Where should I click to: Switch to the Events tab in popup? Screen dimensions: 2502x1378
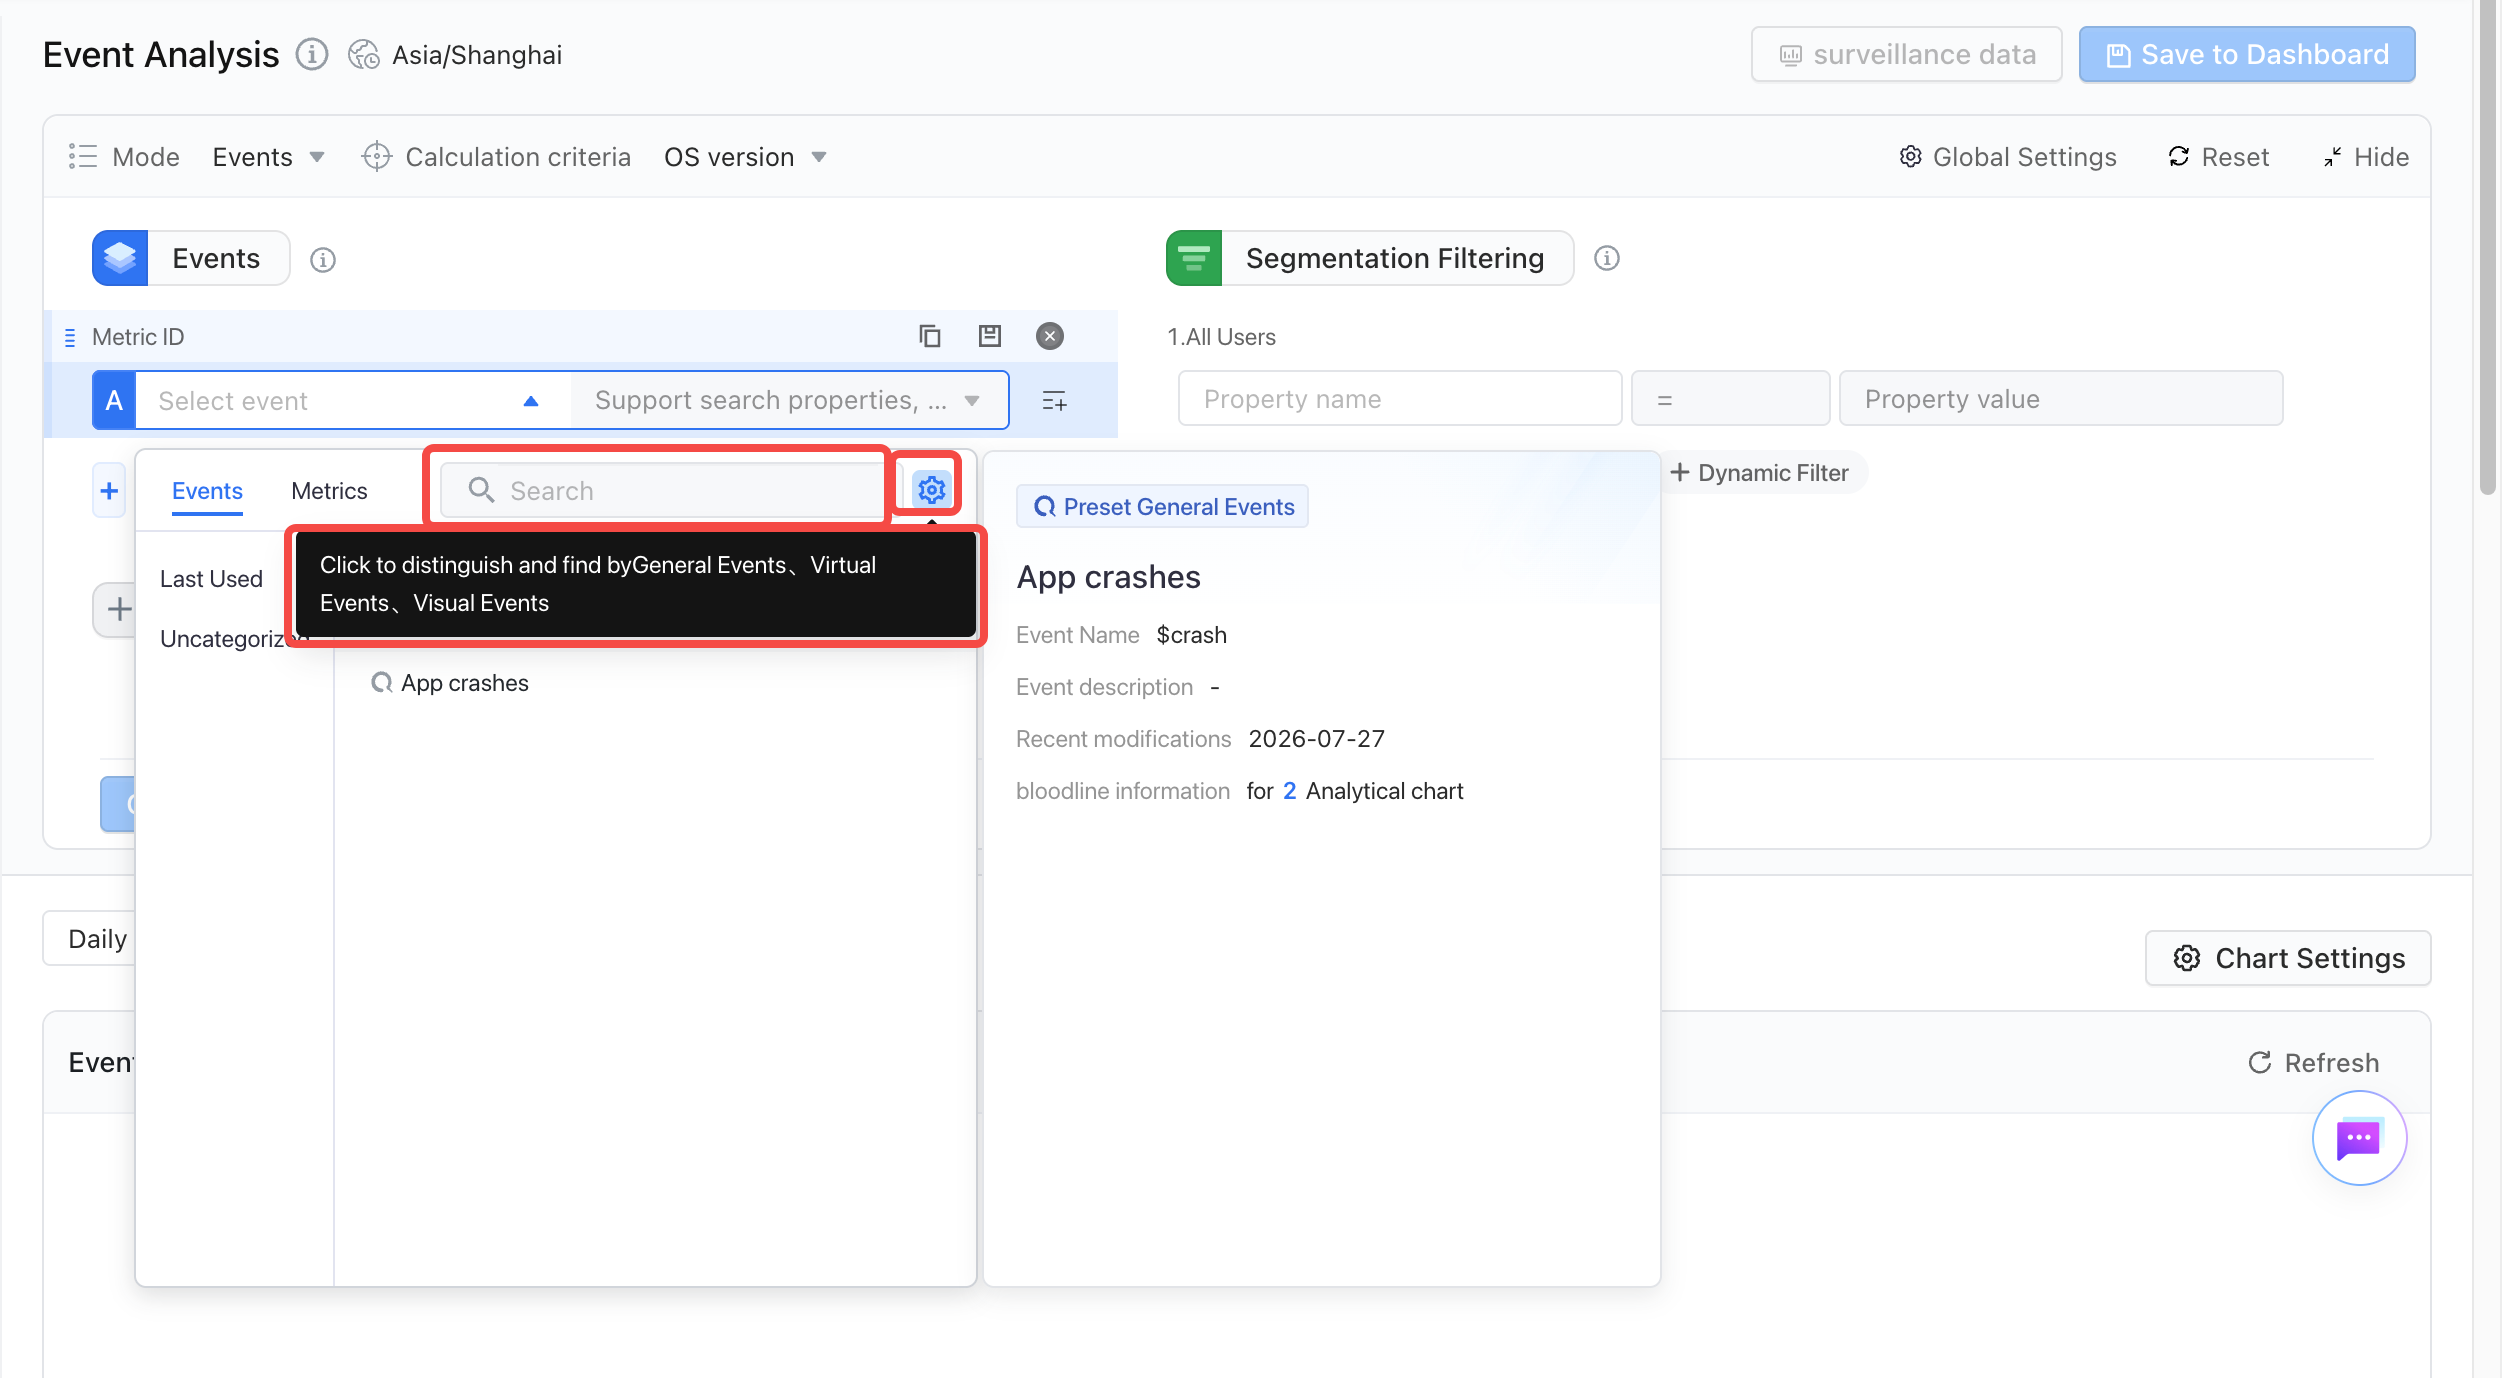pos(207,491)
